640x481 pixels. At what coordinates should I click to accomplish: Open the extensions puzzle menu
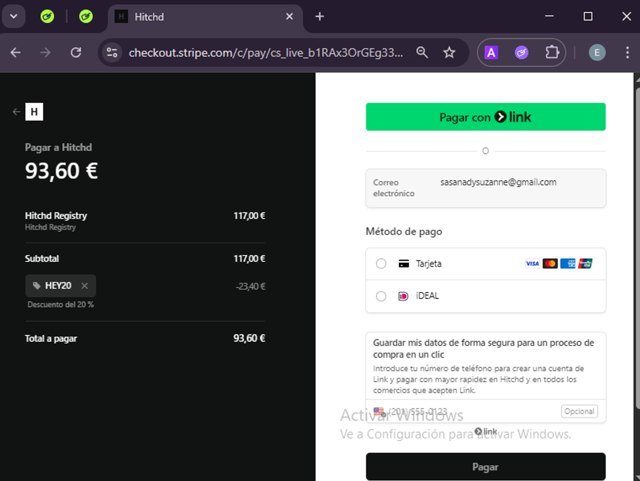552,52
